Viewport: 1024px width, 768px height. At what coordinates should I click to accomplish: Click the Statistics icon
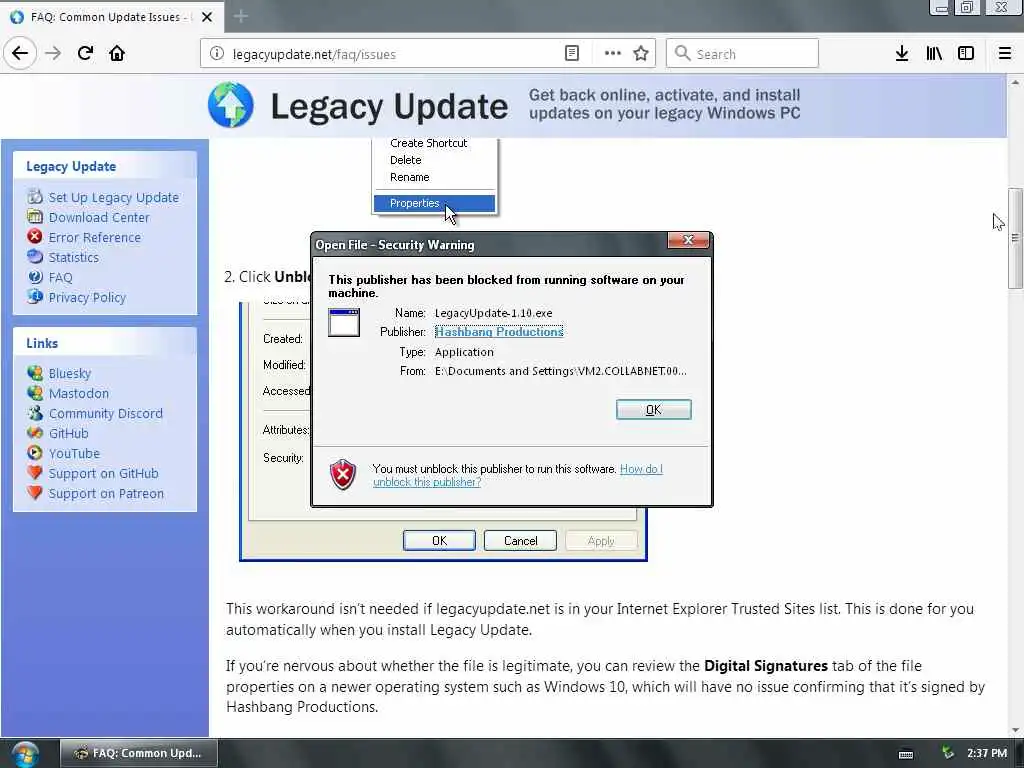pos(35,257)
